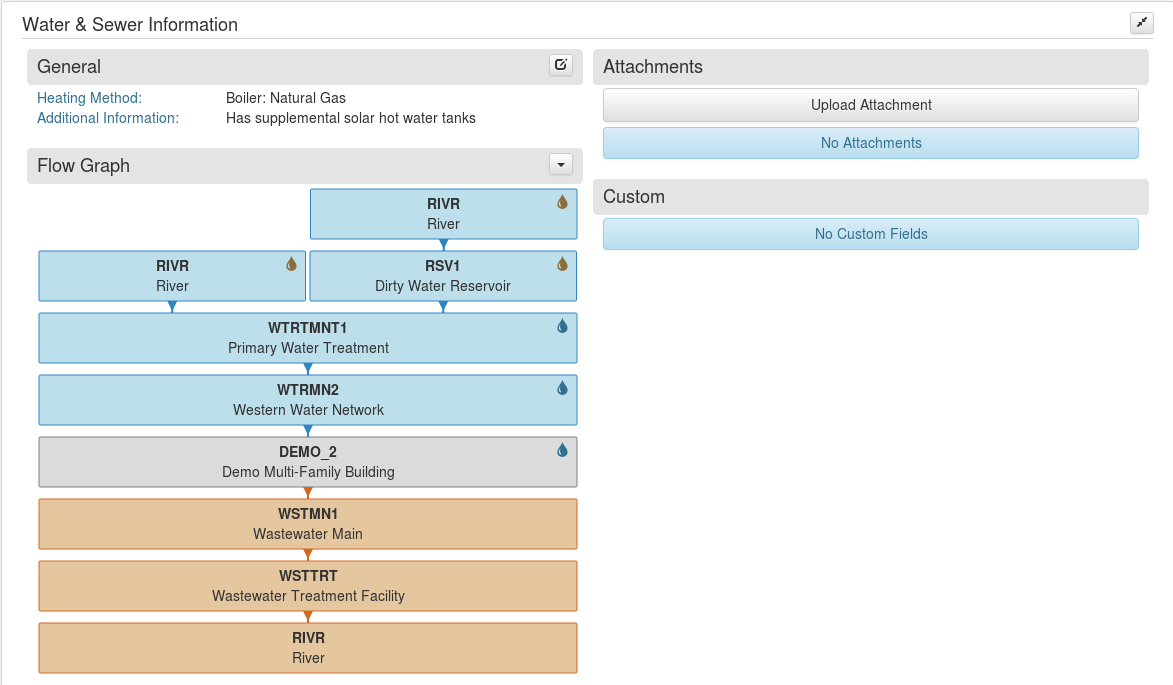
Task: Select the DEMO_2 Demo Multi-Family Building node
Action: [x=307, y=462]
